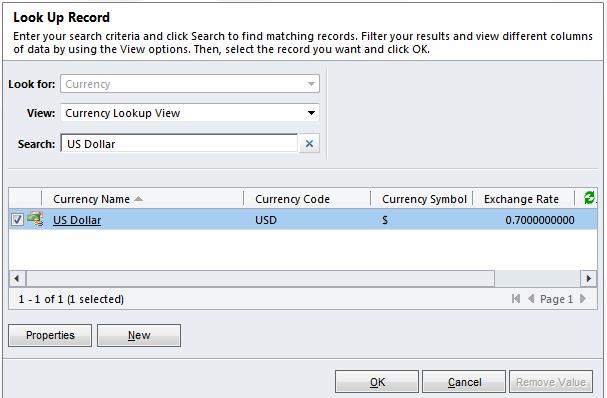
Task: Confirm the selection with the OK button
Action: pos(377,382)
